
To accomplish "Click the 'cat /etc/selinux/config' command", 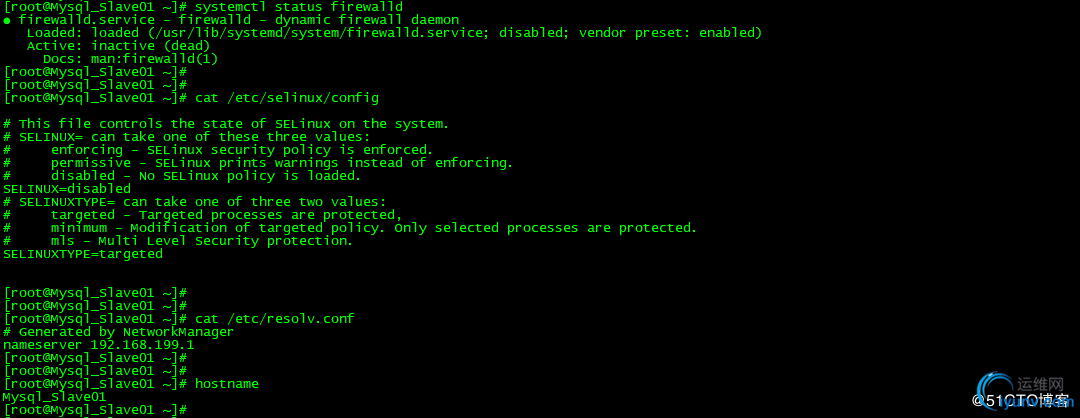I will [286, 98].
